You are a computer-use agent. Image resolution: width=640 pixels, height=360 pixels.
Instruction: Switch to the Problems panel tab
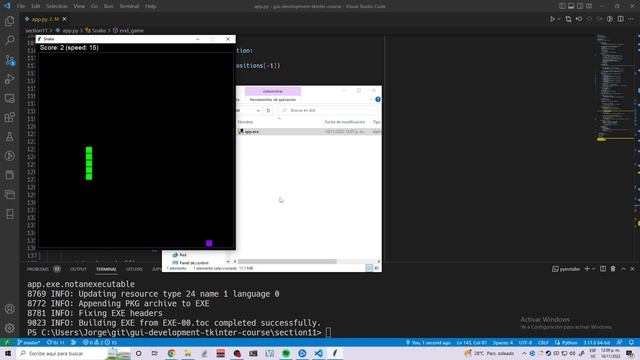pyautogui.click(x=38, y=269)
